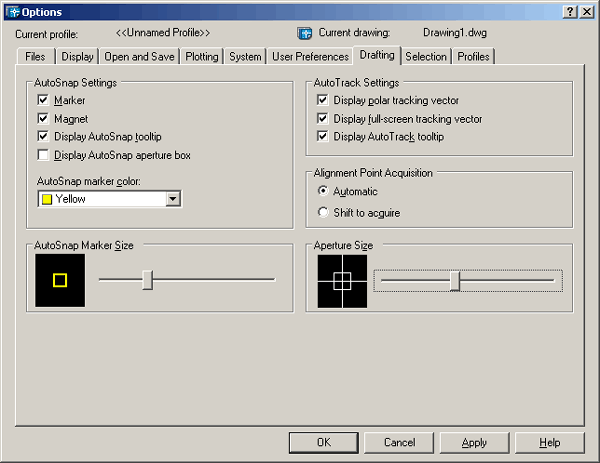Click the AutoSnap Marker Size slider thumb
This screenshot has height=463, width=600.
click(148, 280)
